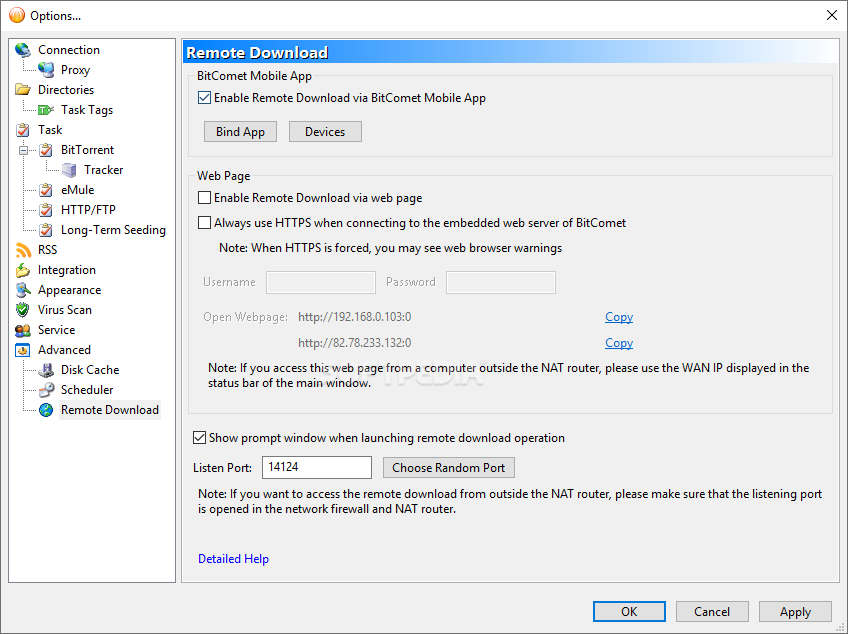Click the Long-Term Seeding clipboard icon

click(x=46, y=230)
